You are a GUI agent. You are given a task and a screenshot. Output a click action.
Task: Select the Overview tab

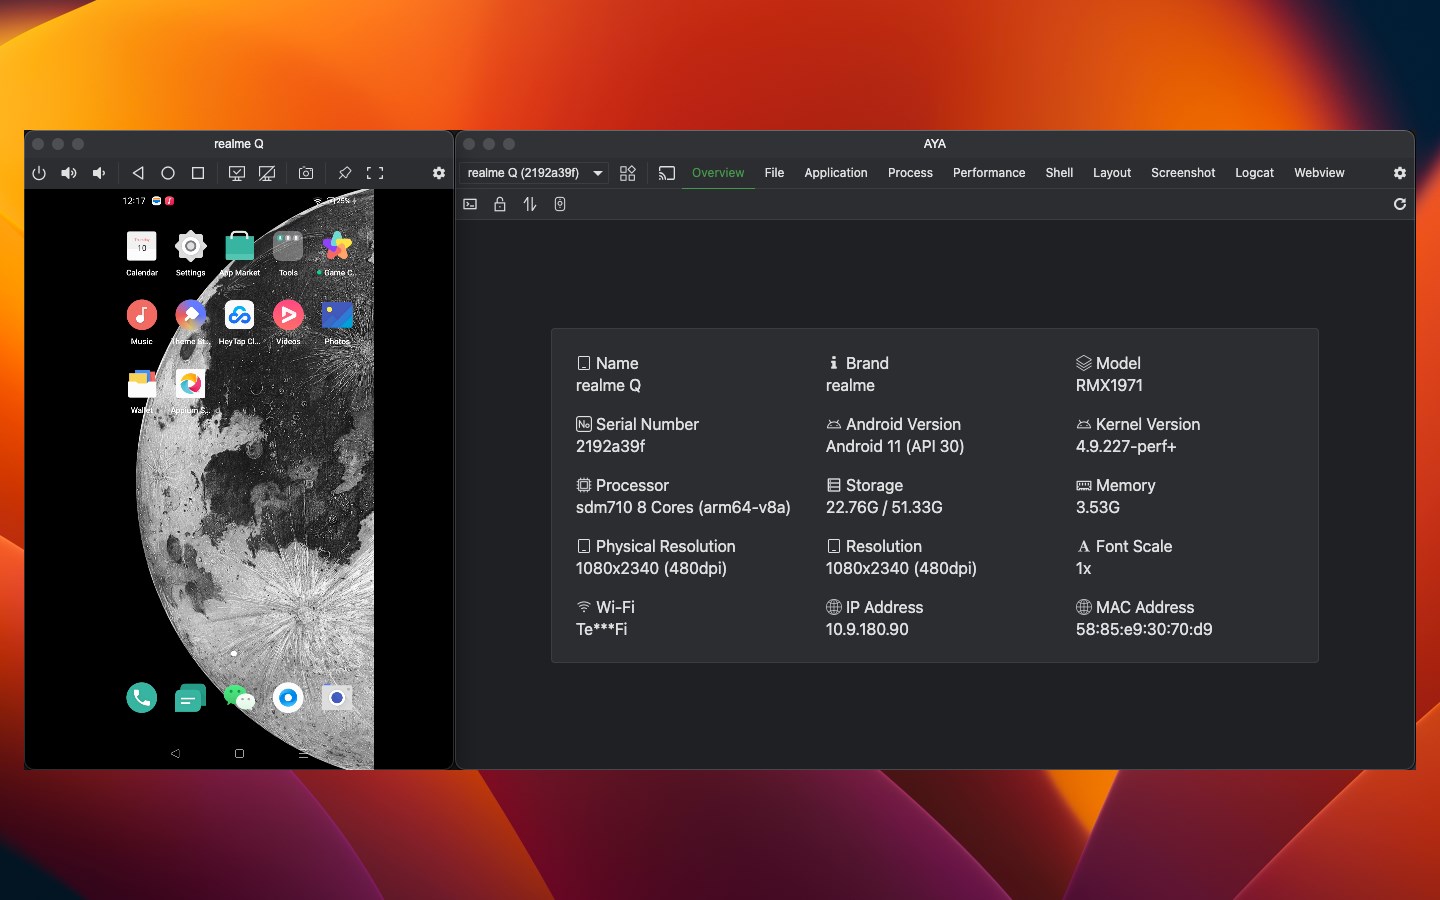click(x=718, y=173)
